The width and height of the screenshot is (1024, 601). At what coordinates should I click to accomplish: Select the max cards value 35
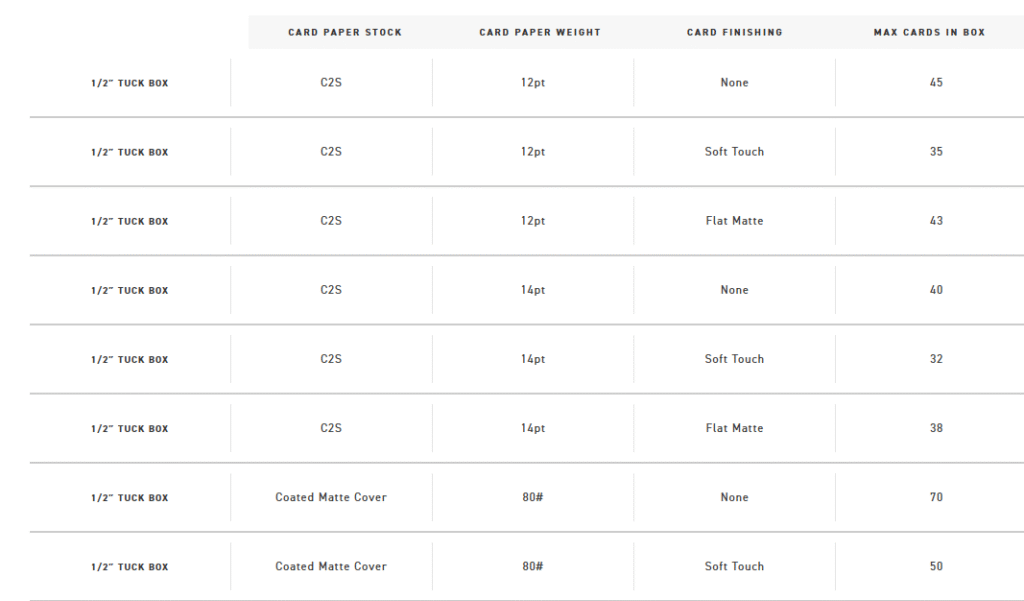tap(936, 152)
